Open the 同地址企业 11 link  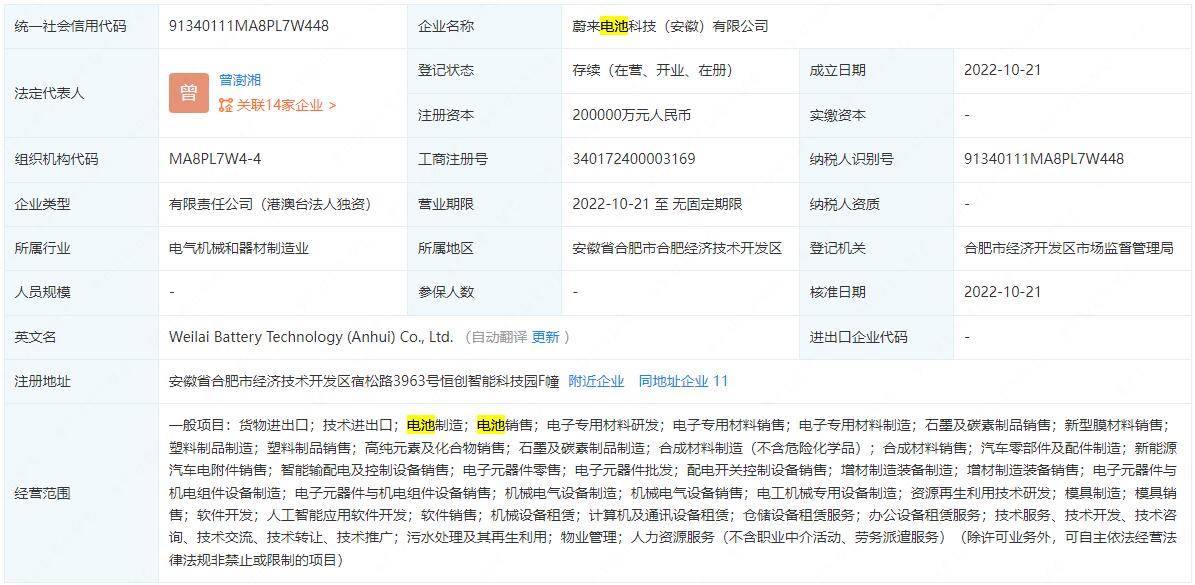tap(683, 381)
